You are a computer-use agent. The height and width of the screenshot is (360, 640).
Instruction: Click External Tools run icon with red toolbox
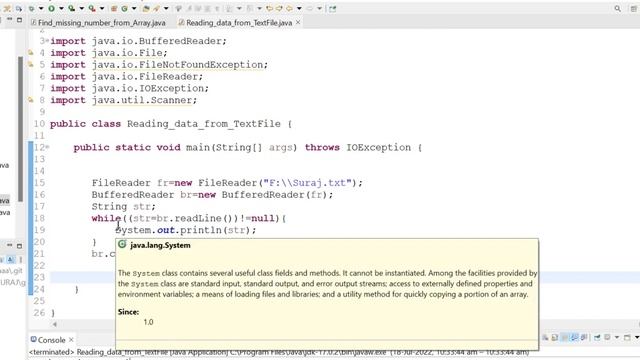pyautogui.click(x=92, y=8)
